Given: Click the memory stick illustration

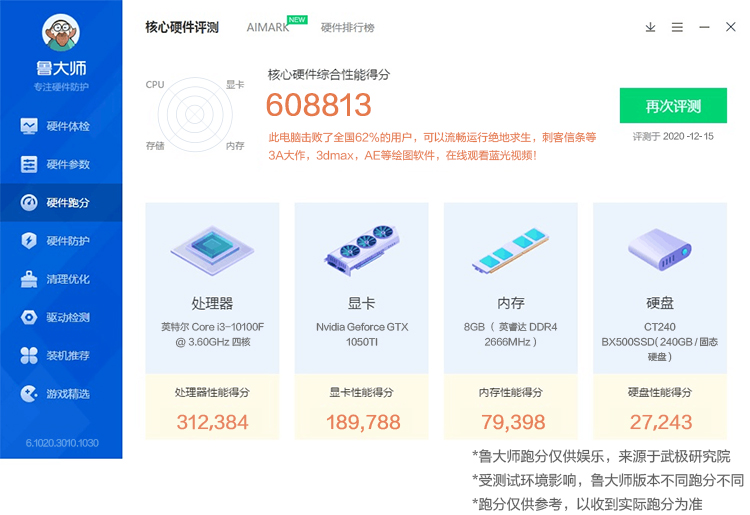Looking at the screenshot, I should [x=510, y=251].
